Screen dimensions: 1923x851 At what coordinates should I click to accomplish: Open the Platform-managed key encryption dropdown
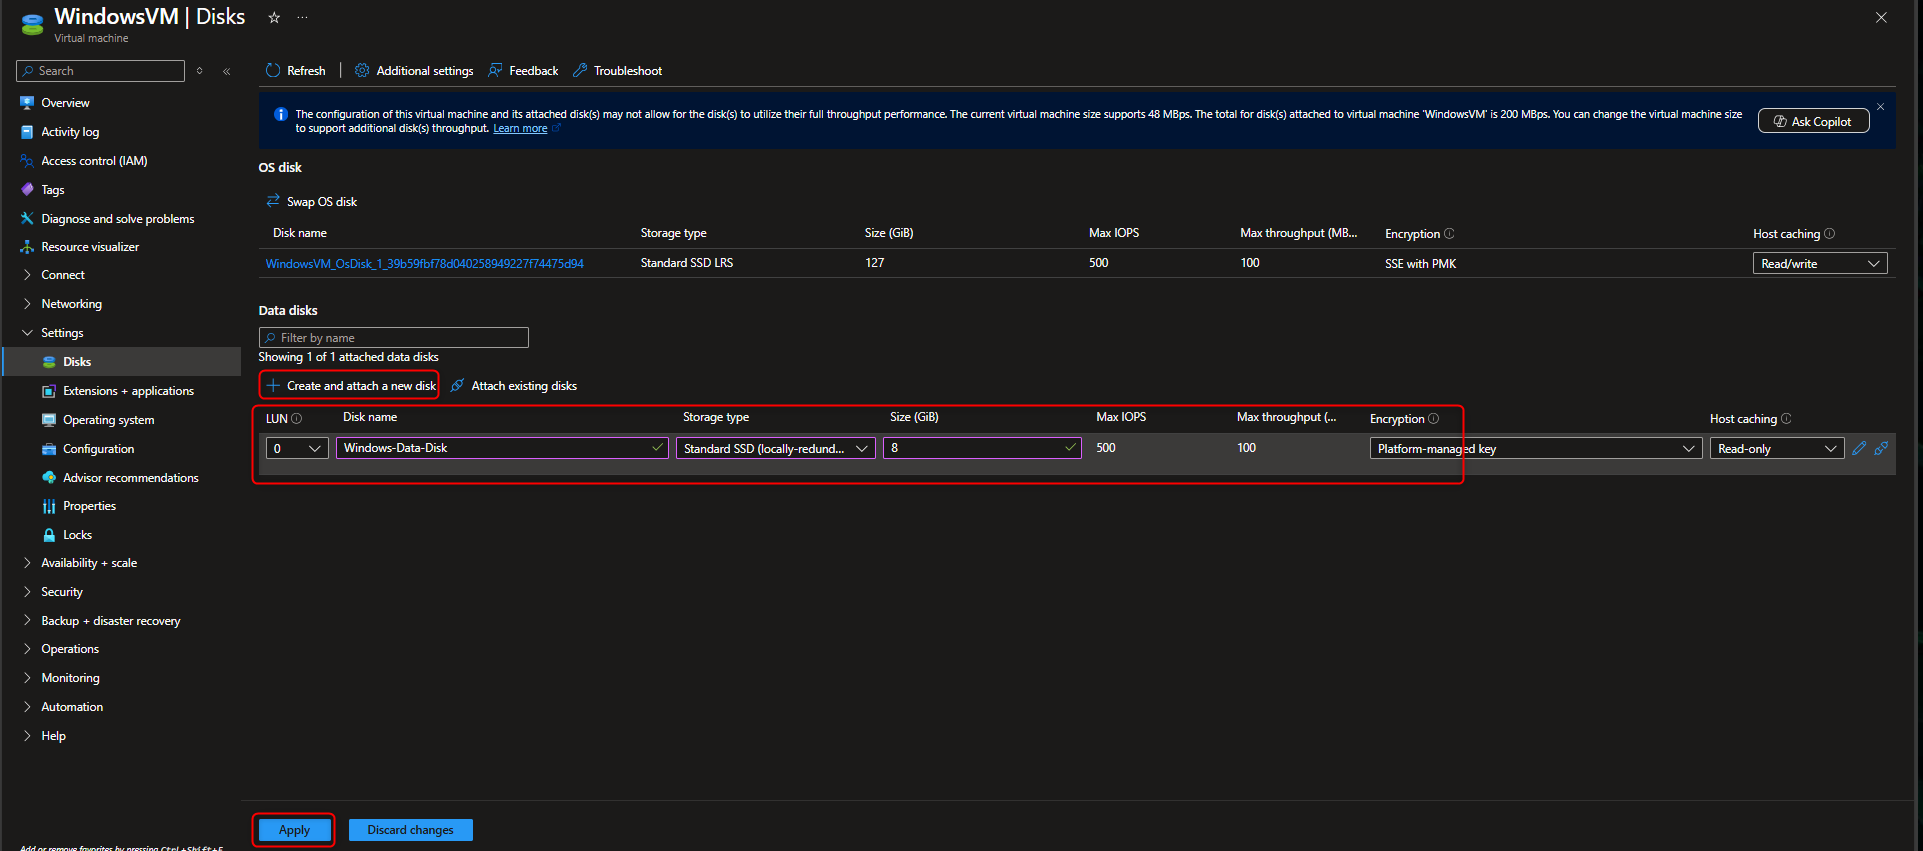click(1536, 448)
